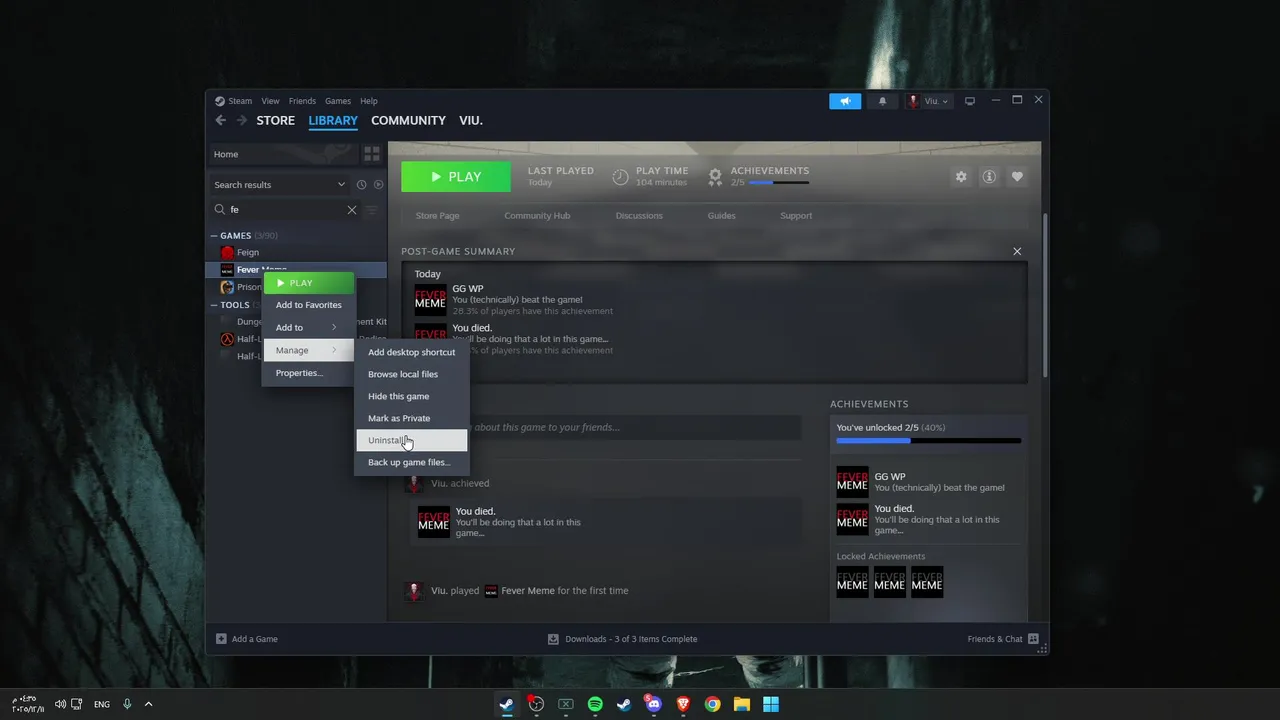The height and width of the screenshot is (720, 1280).
Task: Close the Post-Game Summary panel
Action: click(1017, 252)
